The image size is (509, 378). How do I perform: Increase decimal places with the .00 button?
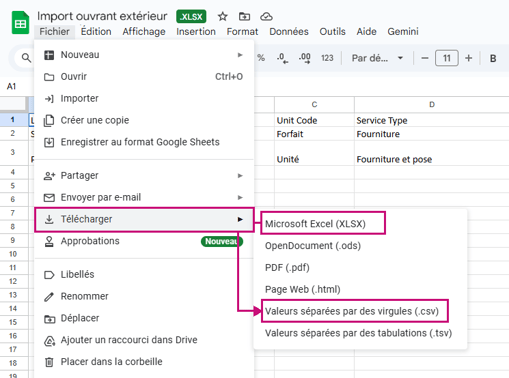click(304, 58)
